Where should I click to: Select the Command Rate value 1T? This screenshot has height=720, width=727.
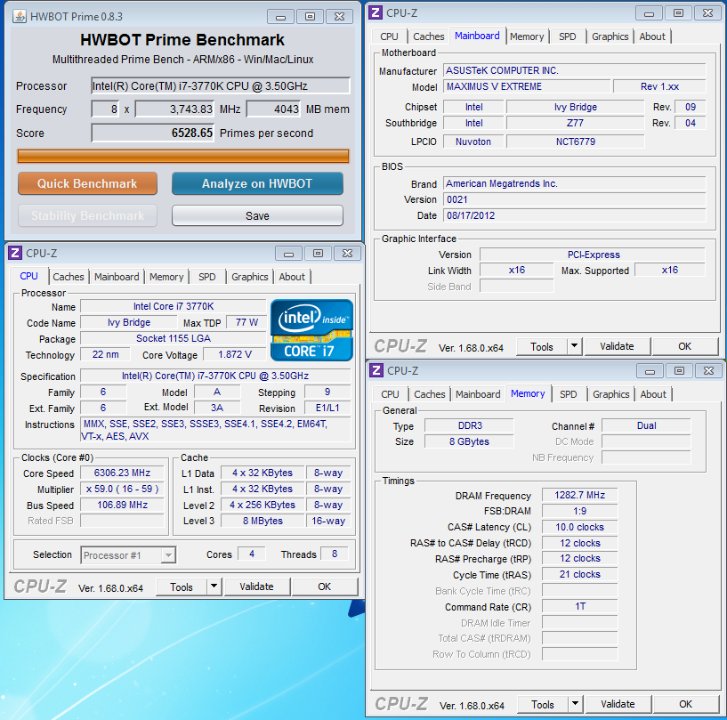pyautogui.click(x=580, y=606)
